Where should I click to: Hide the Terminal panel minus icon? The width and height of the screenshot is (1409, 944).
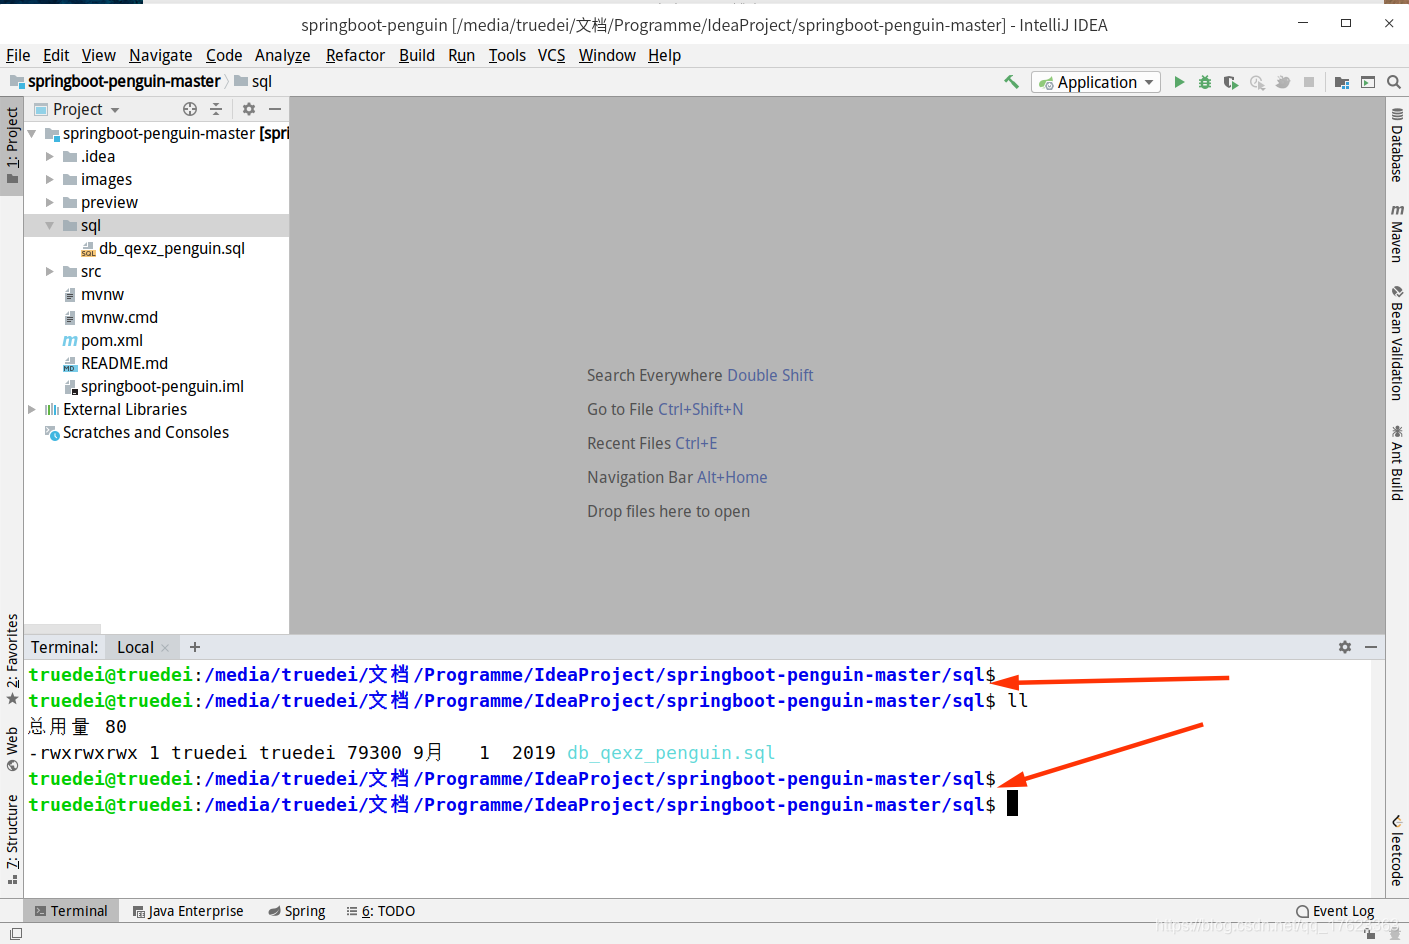click(1371, 647)
